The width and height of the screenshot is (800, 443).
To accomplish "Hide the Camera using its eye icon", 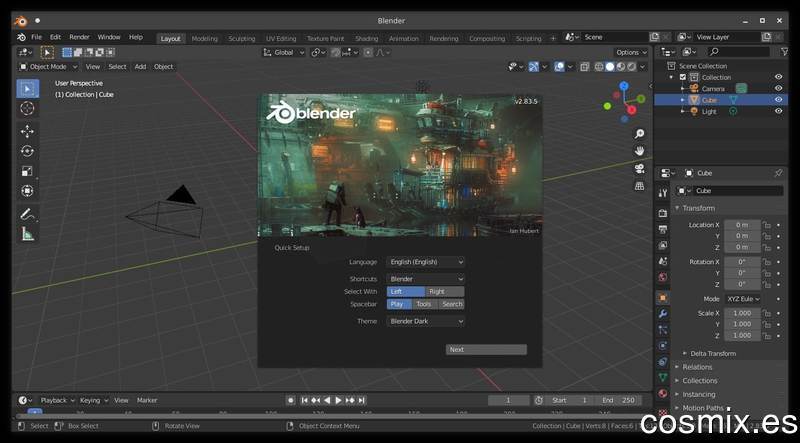I will coord(778,88).
